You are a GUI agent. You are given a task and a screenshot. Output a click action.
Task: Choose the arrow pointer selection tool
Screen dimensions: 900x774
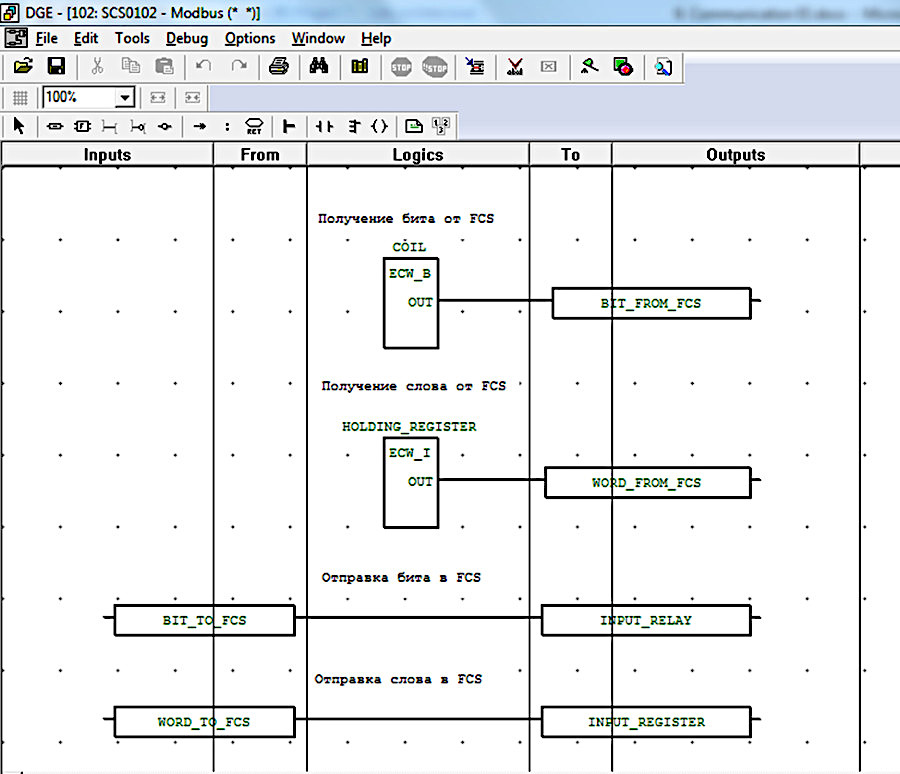(x=19, y=126)
